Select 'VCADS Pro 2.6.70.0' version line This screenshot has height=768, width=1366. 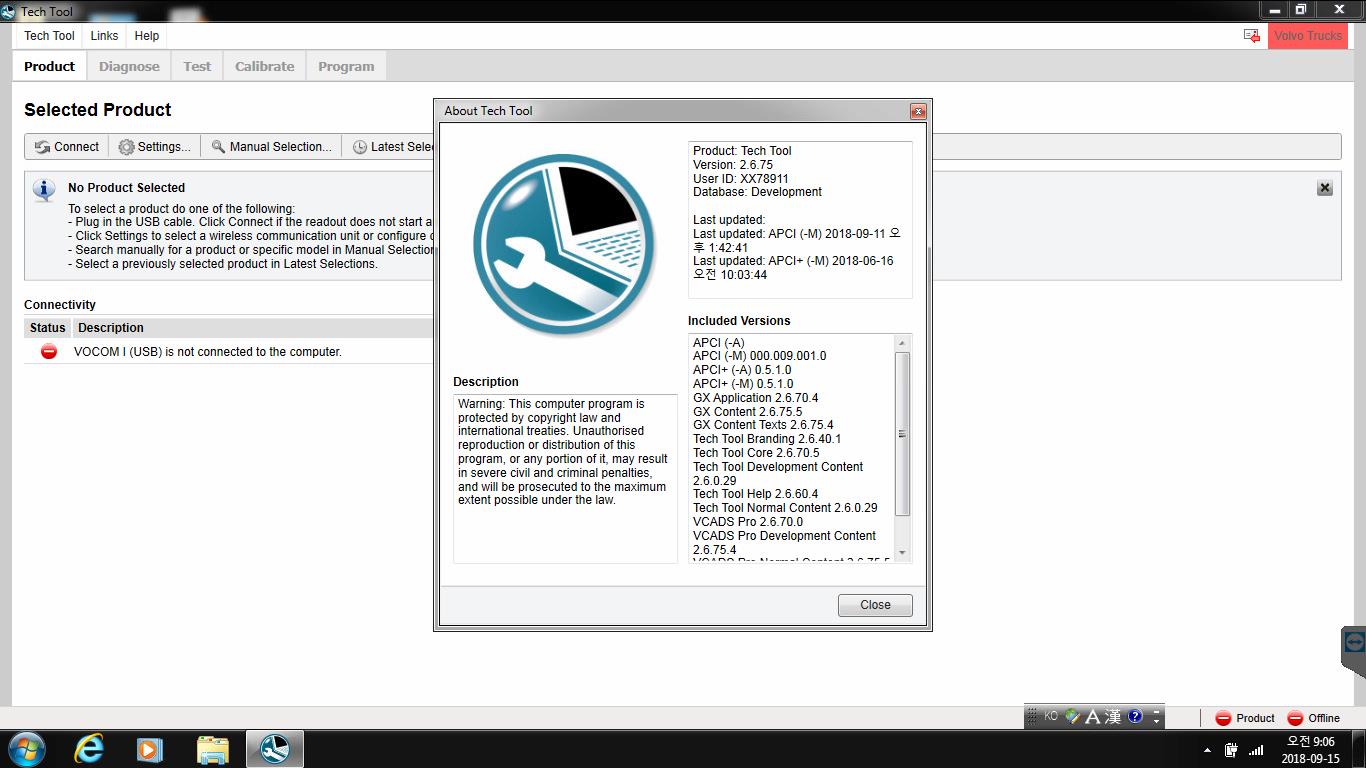[x=748, y=522]
